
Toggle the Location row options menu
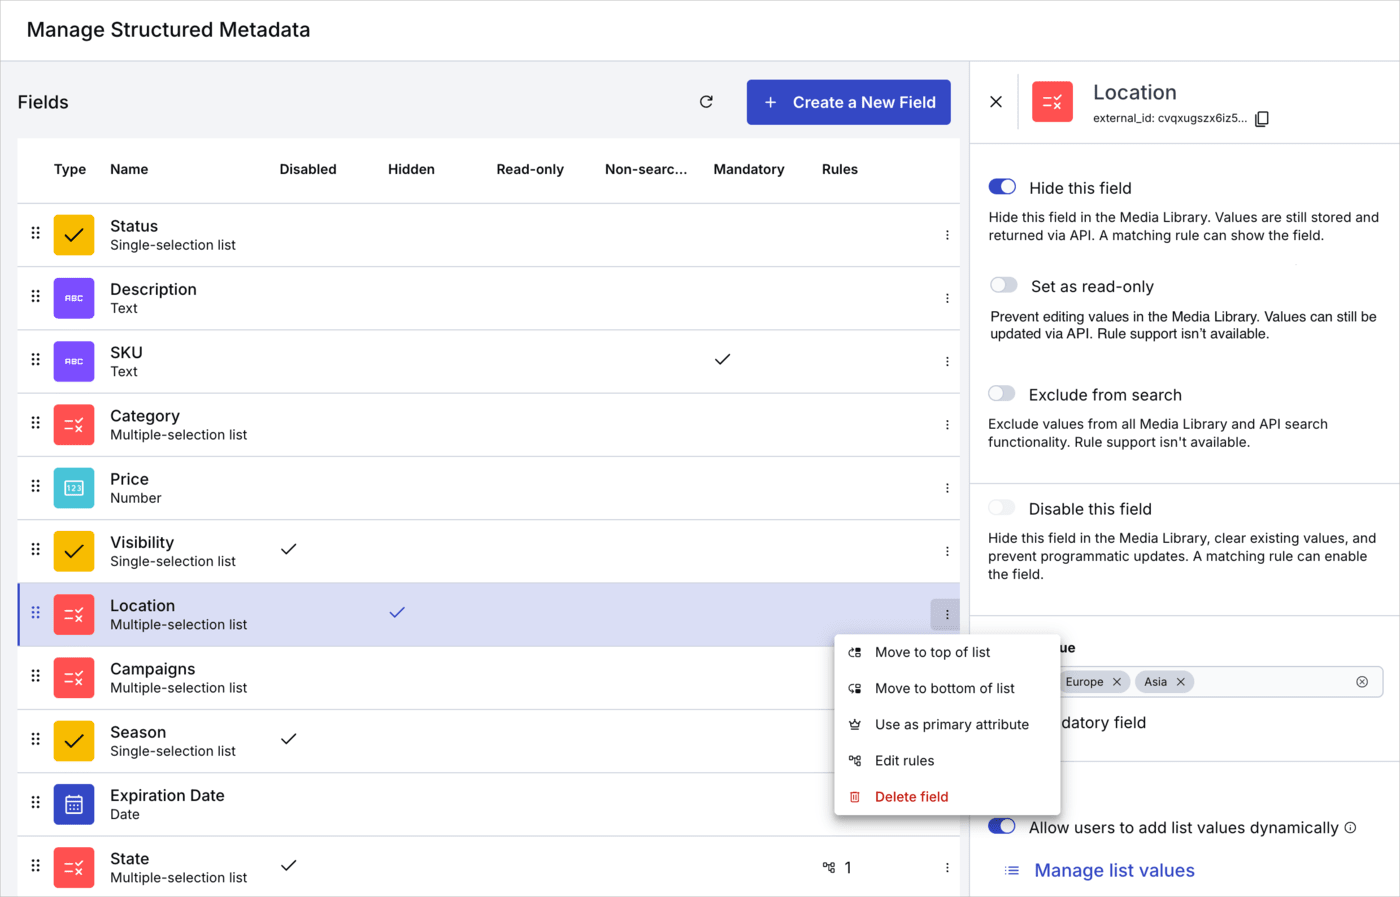point(946,615)
